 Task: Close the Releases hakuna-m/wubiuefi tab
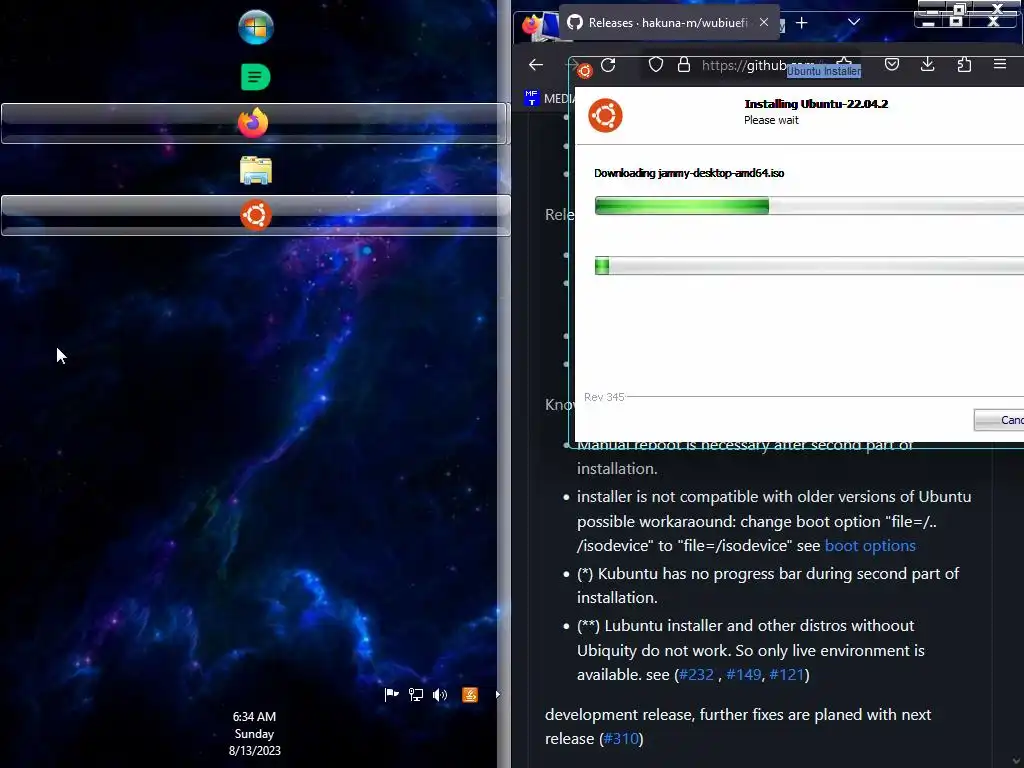pos(763,22)
